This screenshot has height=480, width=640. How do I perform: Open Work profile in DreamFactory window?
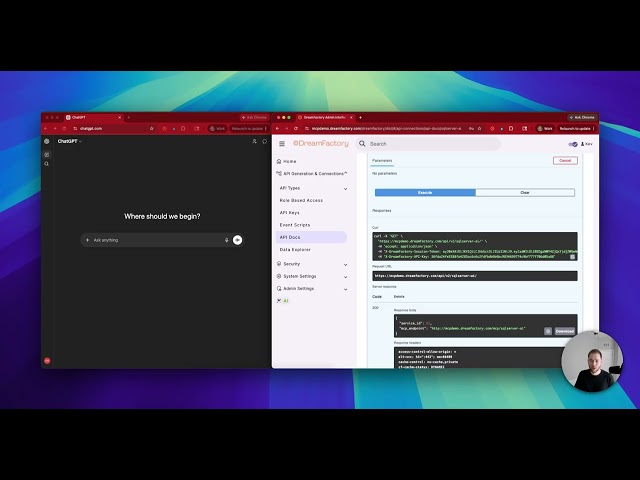545,129
